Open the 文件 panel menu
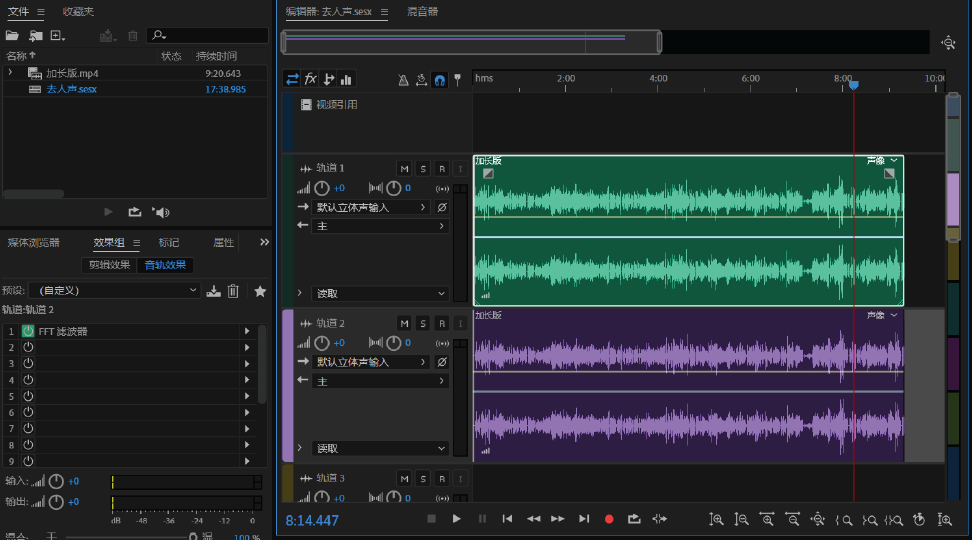 click(x=40, y=12)
